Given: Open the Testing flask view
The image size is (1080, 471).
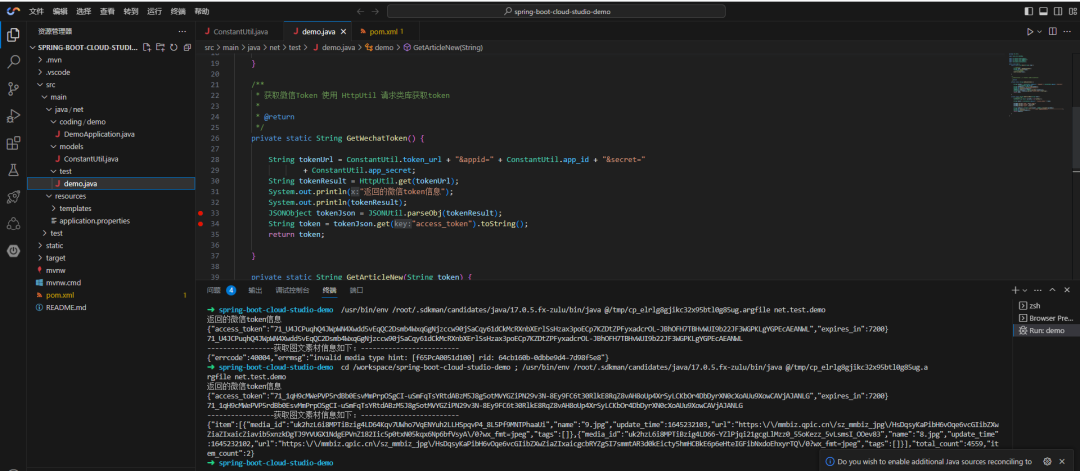Looking at the screenshot, I should pyautogui.click(x=13, y=170).
